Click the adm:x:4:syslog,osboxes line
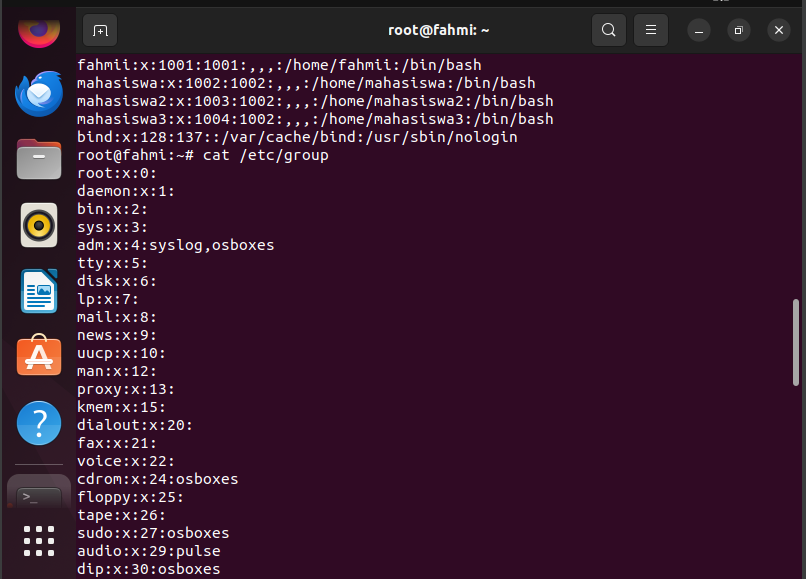 (176, 245)
